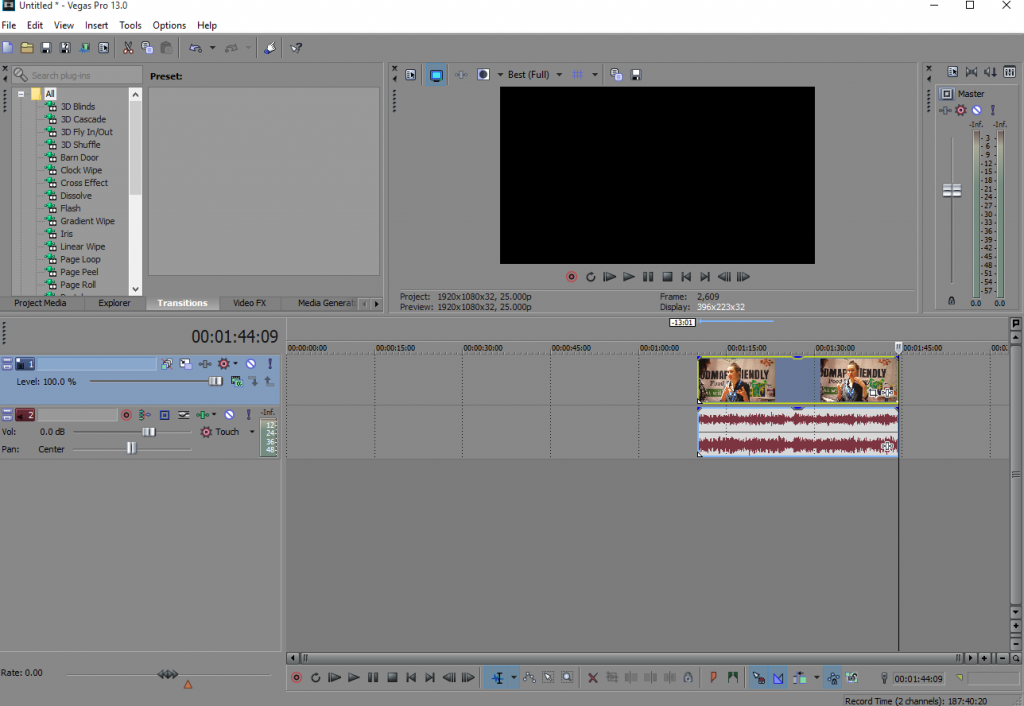Select the Cross Effect transition
The height and width of the screenshot is (706, 1024).
pyautogui.click(x=84, y=183)
